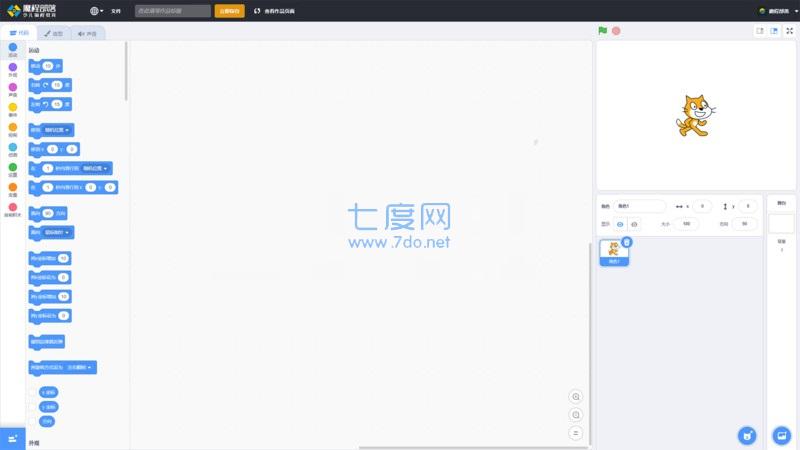This screenshot has height=450, width=800.
Task: Select the Motion block category
Action: 13,50
